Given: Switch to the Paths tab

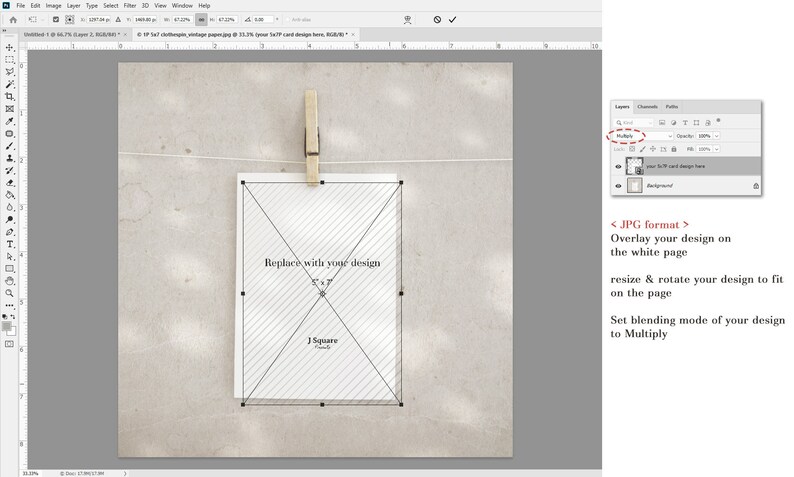Looking at the screenshot, I should pyautogui.click(x=671, y=107).
